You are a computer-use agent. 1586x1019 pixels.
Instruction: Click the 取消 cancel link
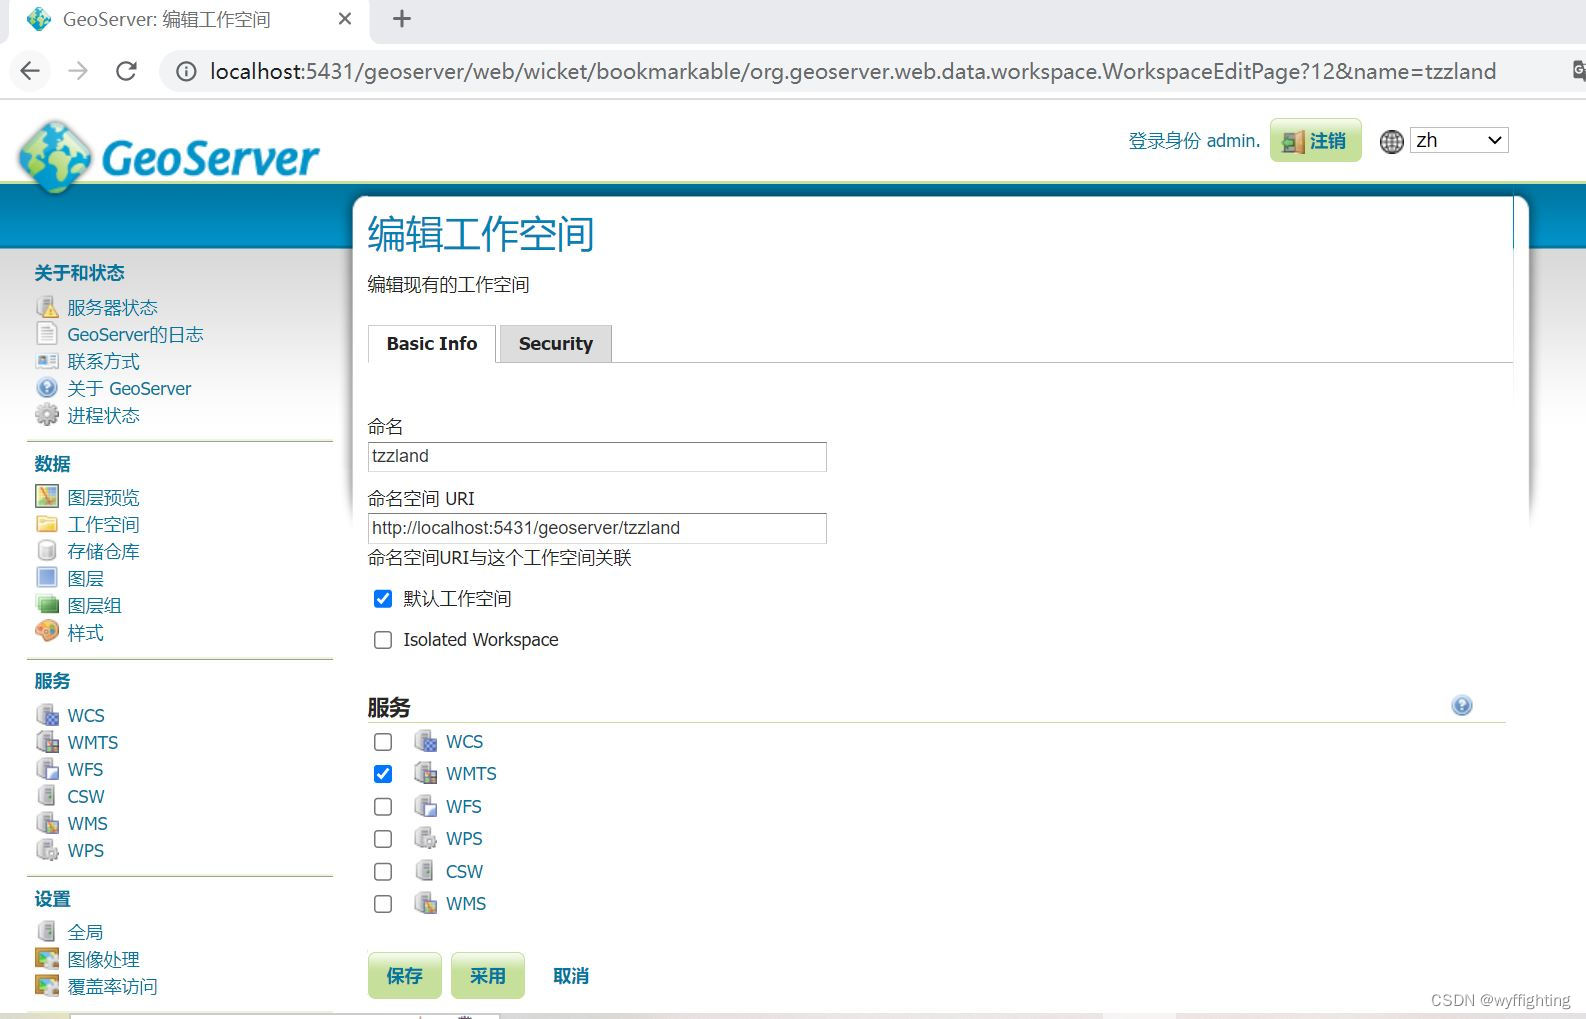point(571,975)
